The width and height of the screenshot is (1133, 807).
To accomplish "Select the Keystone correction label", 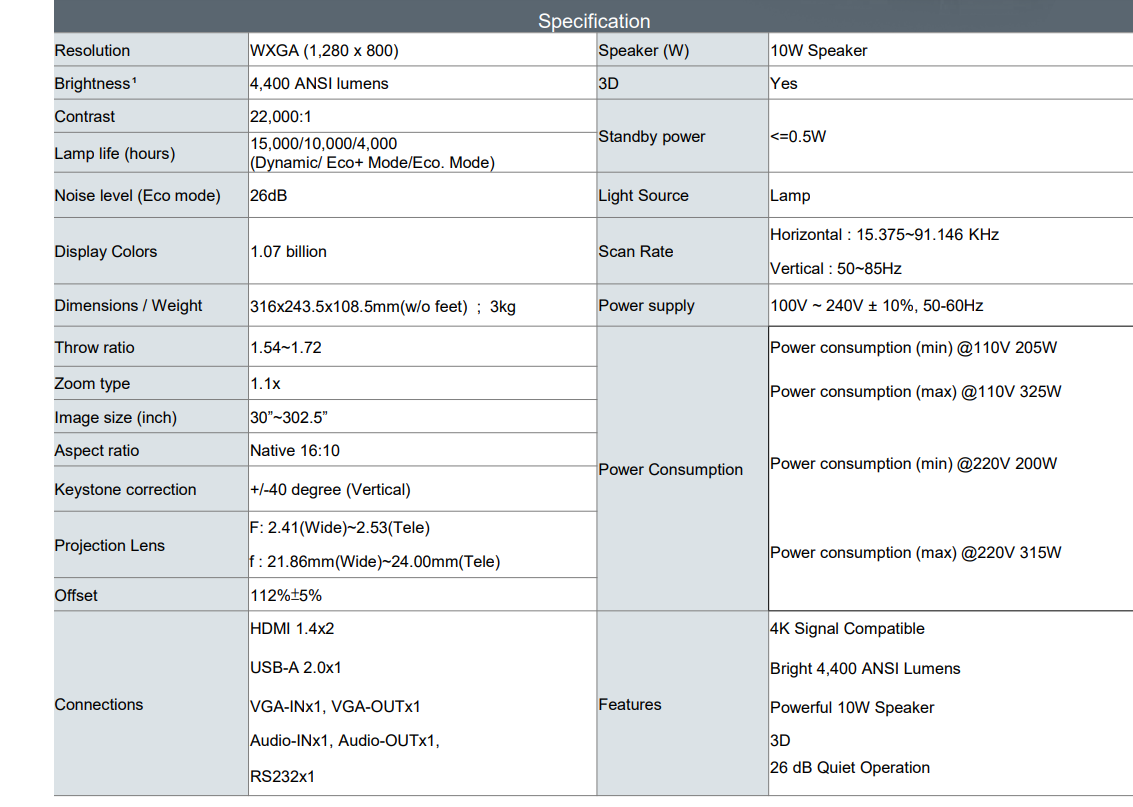I will pyautogui.click(x=125, y=490).
